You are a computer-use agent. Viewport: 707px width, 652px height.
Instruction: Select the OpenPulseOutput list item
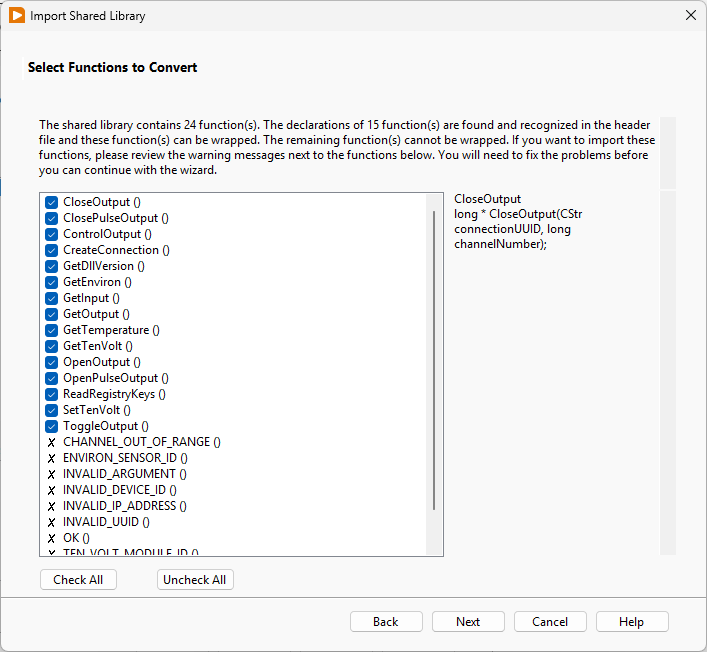click(x=115, y=378)
